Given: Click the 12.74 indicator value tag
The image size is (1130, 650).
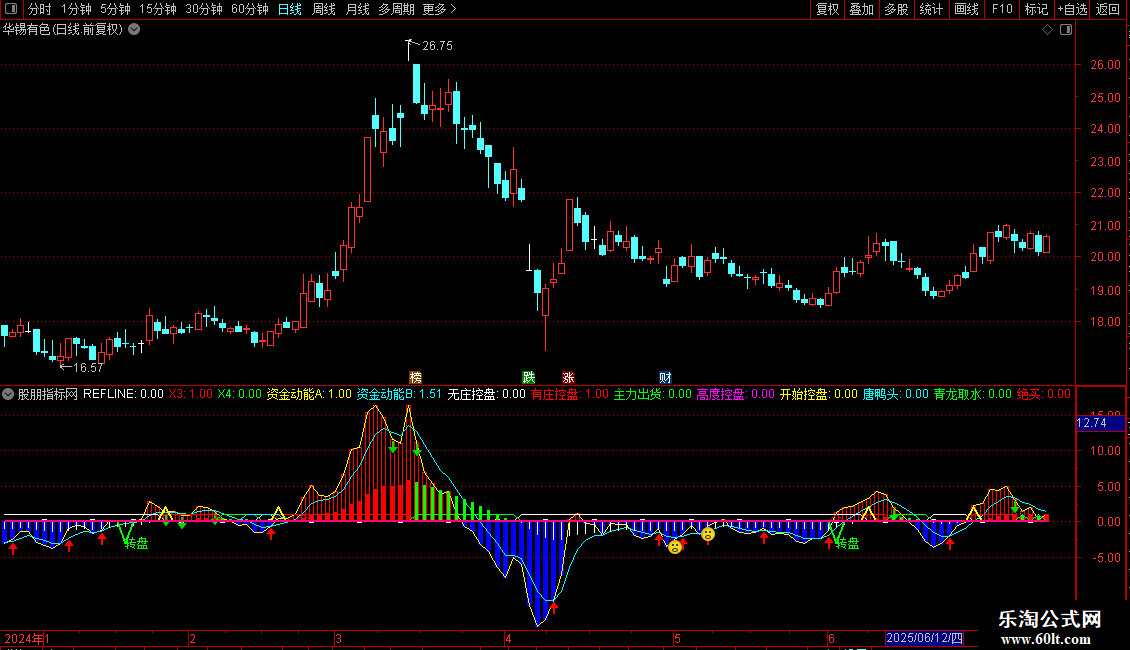Looking at the screenshot, I should 1100,423.
